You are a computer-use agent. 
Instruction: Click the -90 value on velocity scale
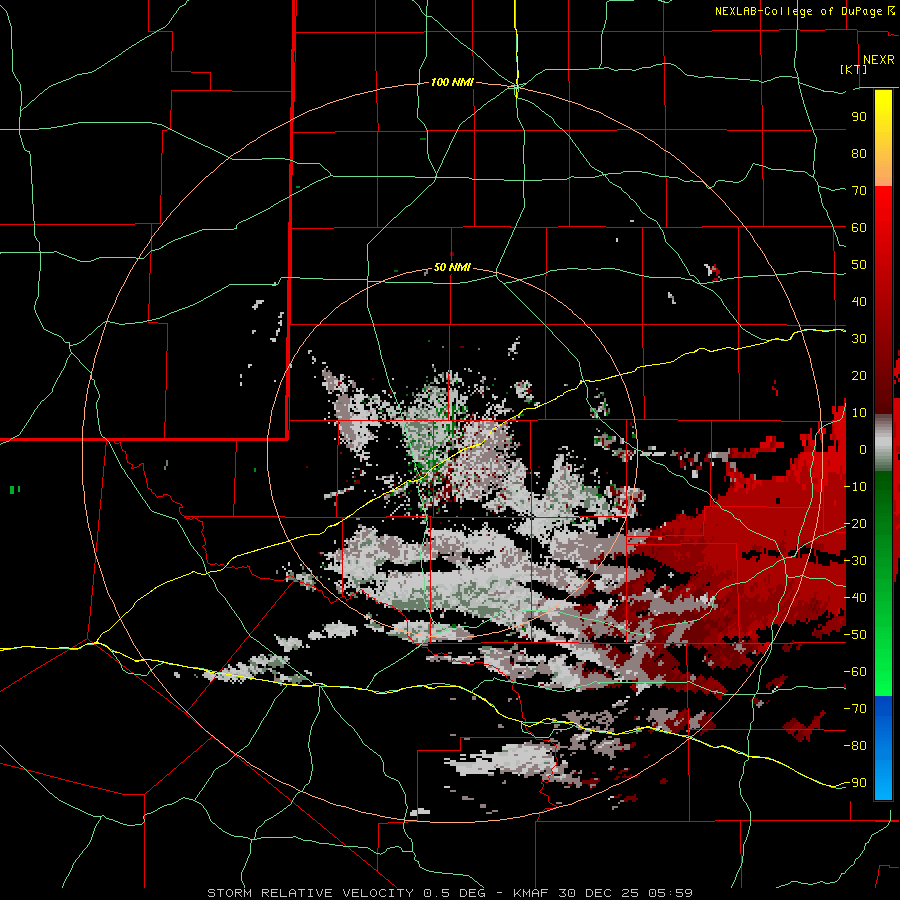(855, 783)
